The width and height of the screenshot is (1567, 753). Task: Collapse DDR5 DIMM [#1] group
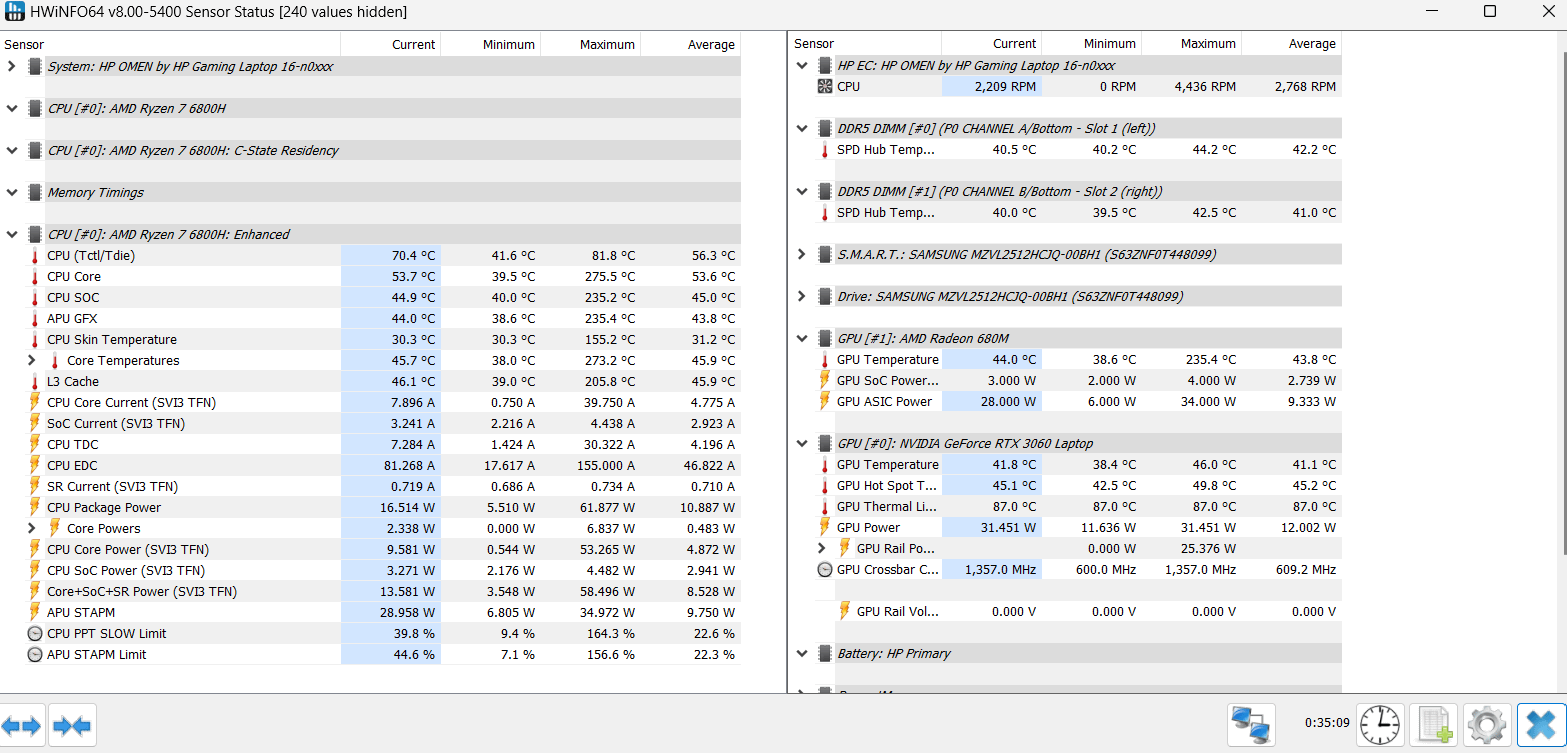coord(802,191)
